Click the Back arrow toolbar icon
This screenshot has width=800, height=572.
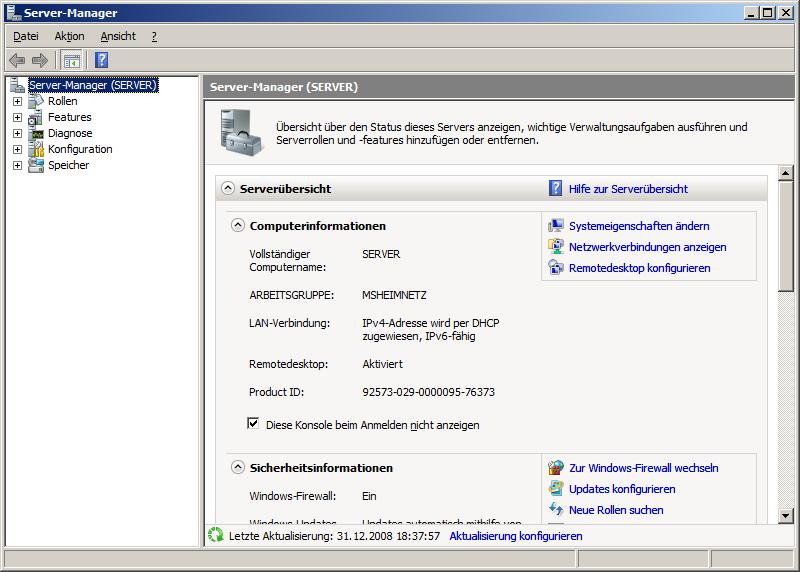(x=17, y=60)
